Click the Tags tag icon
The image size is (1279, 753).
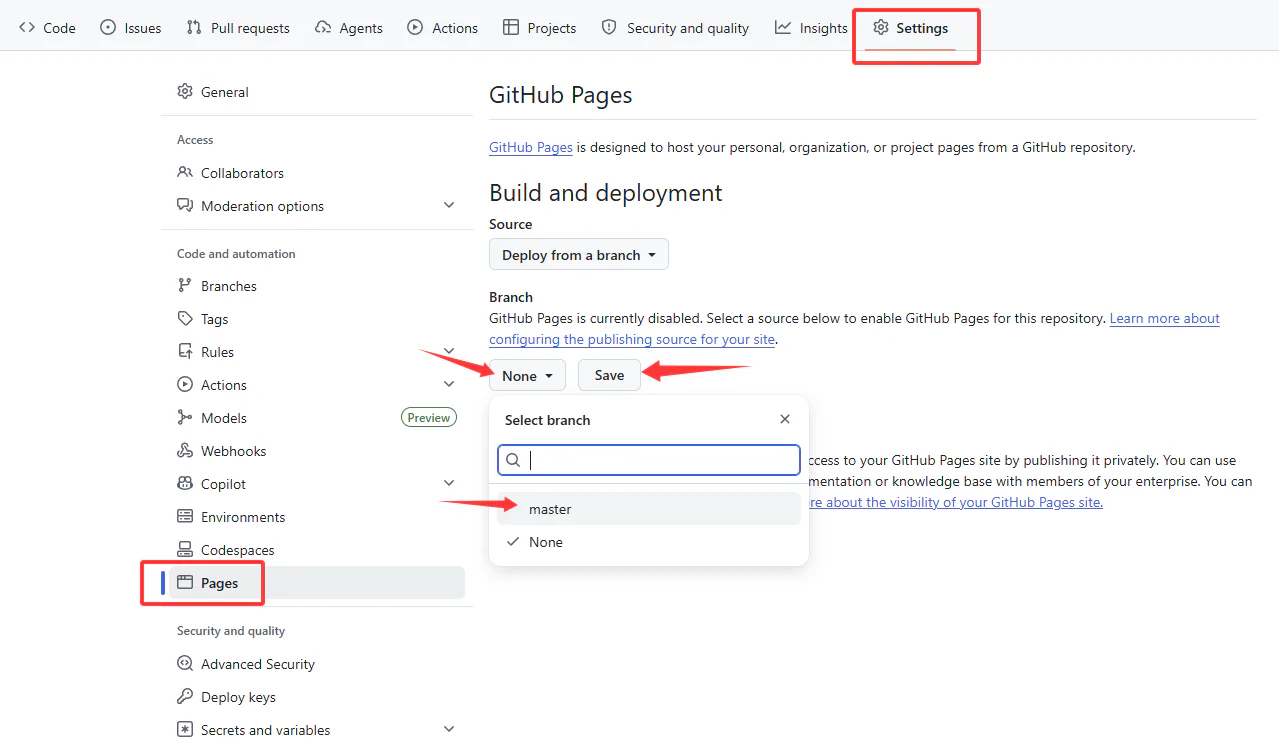(x=185, y=319)
